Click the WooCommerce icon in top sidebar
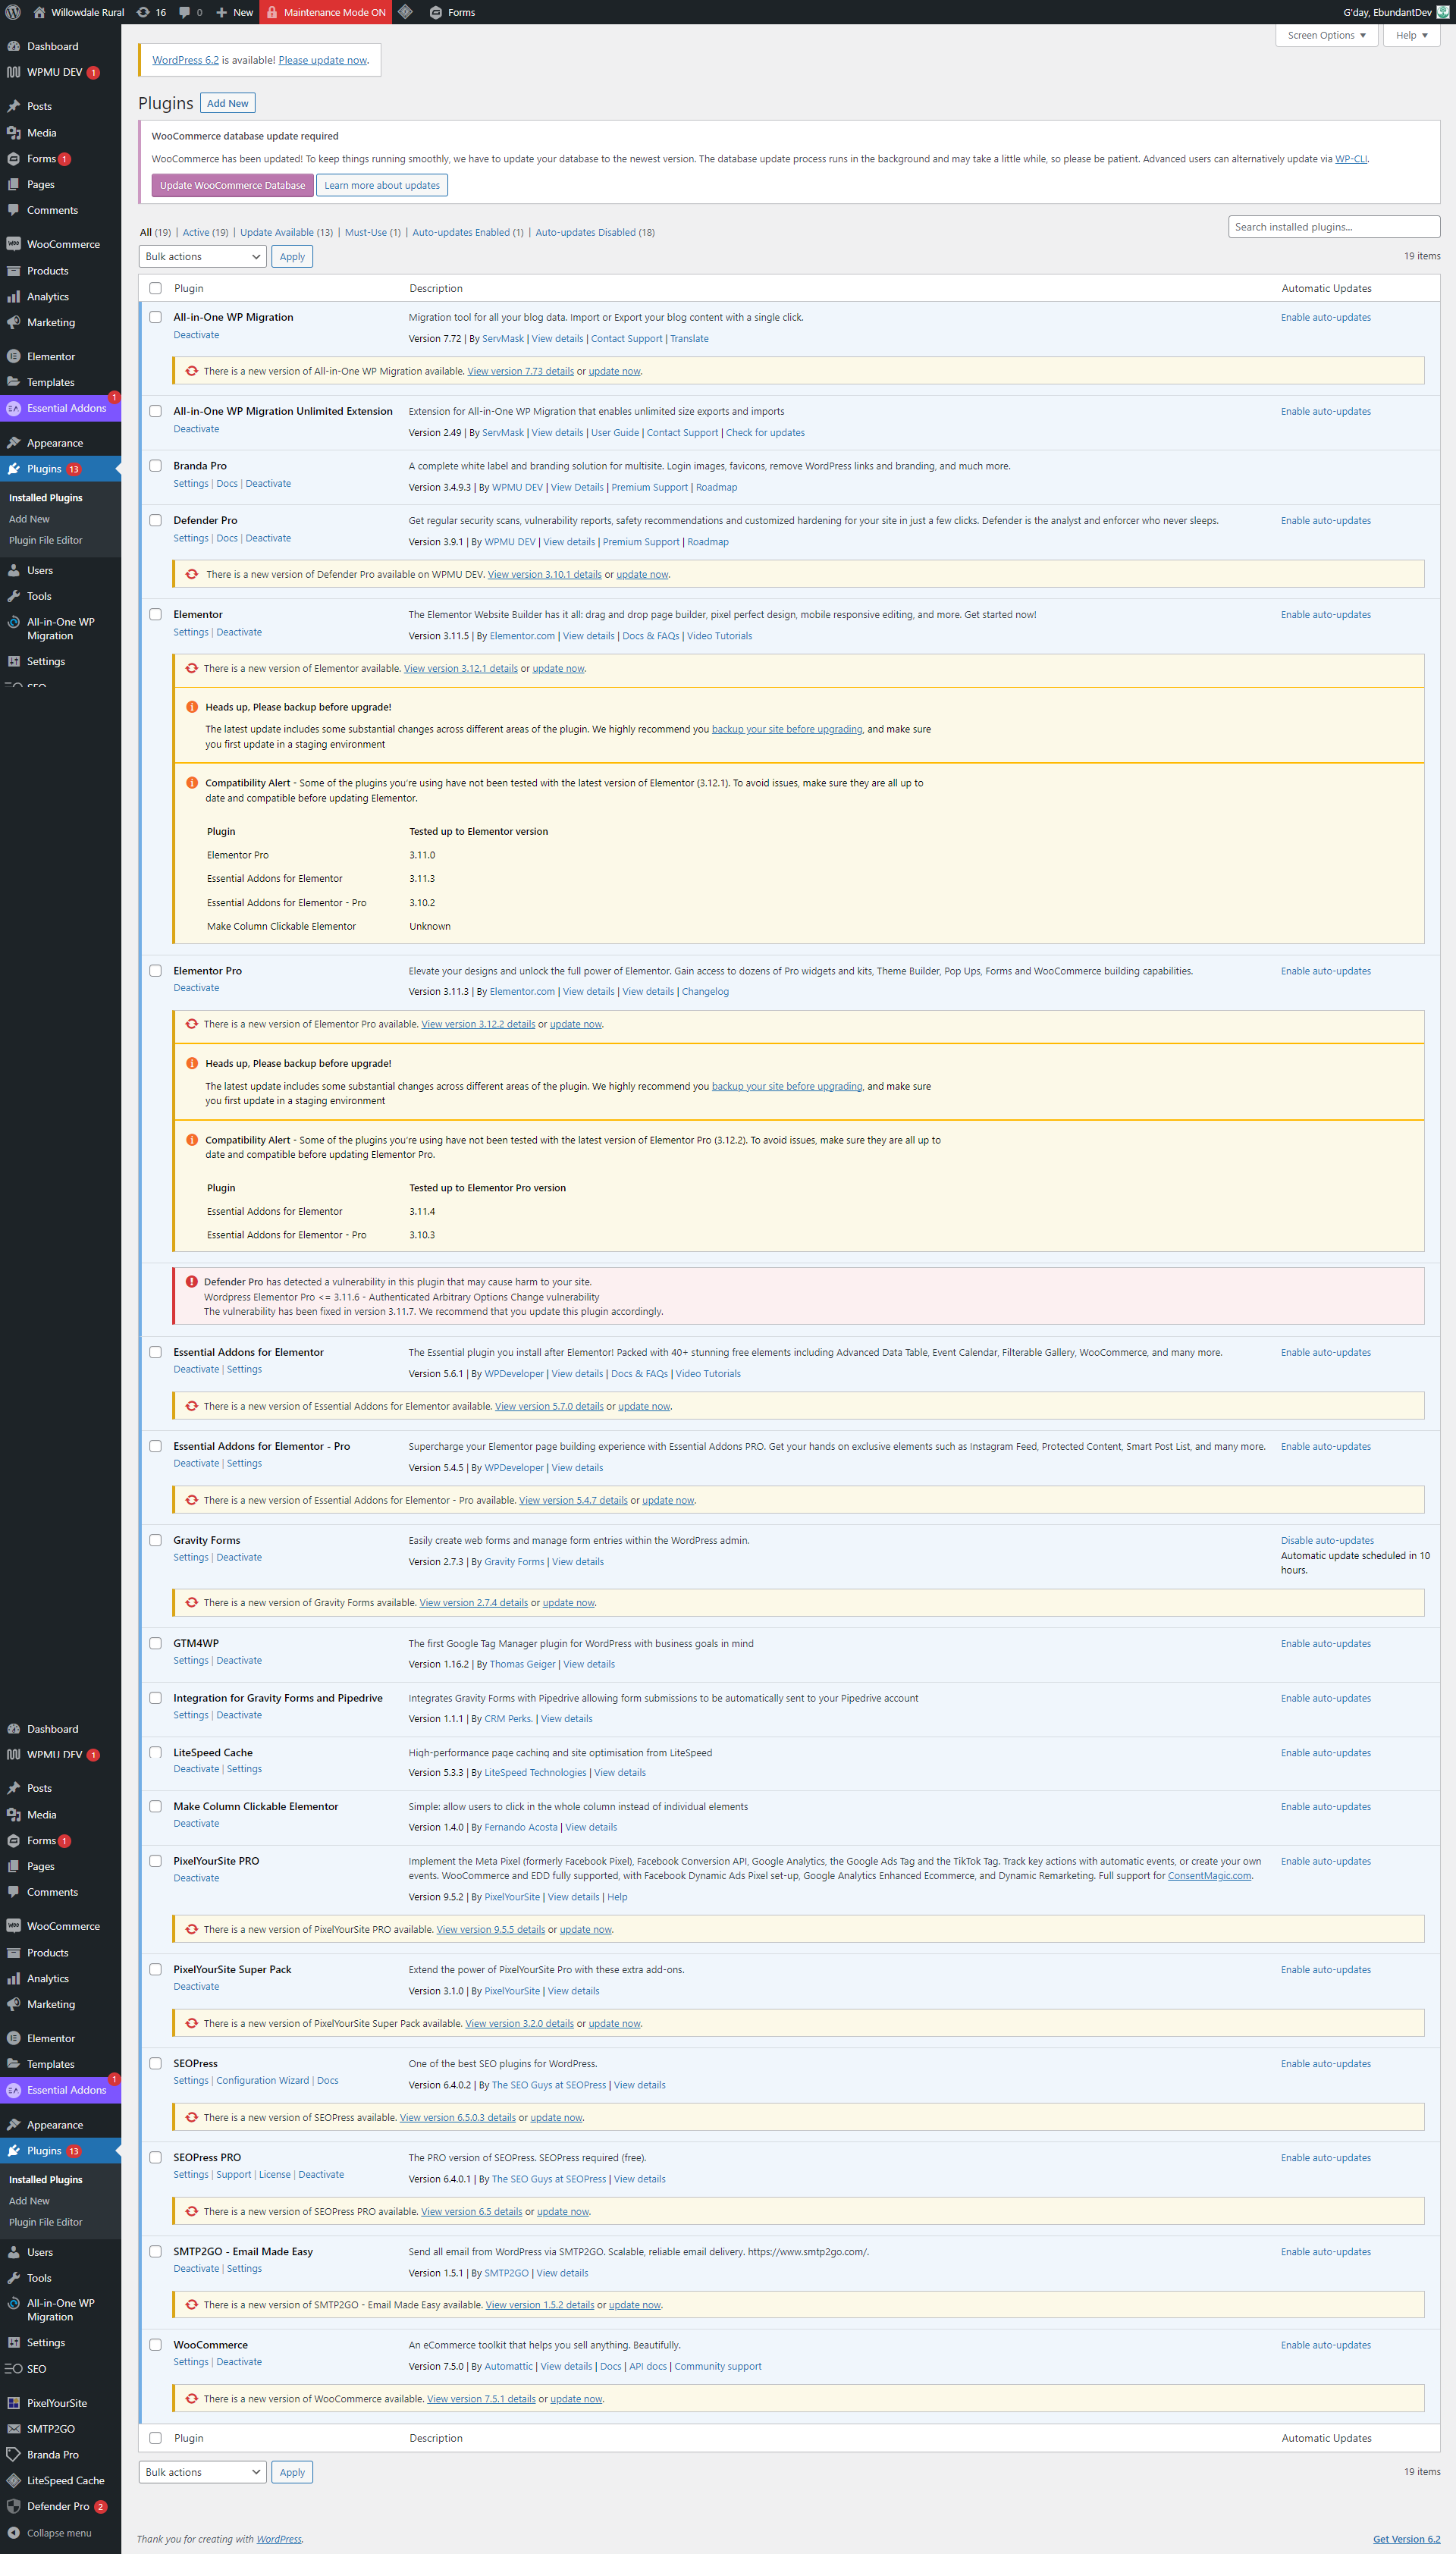Image resolution: width=1456 pixels, height=2557 pixels. 13,244
